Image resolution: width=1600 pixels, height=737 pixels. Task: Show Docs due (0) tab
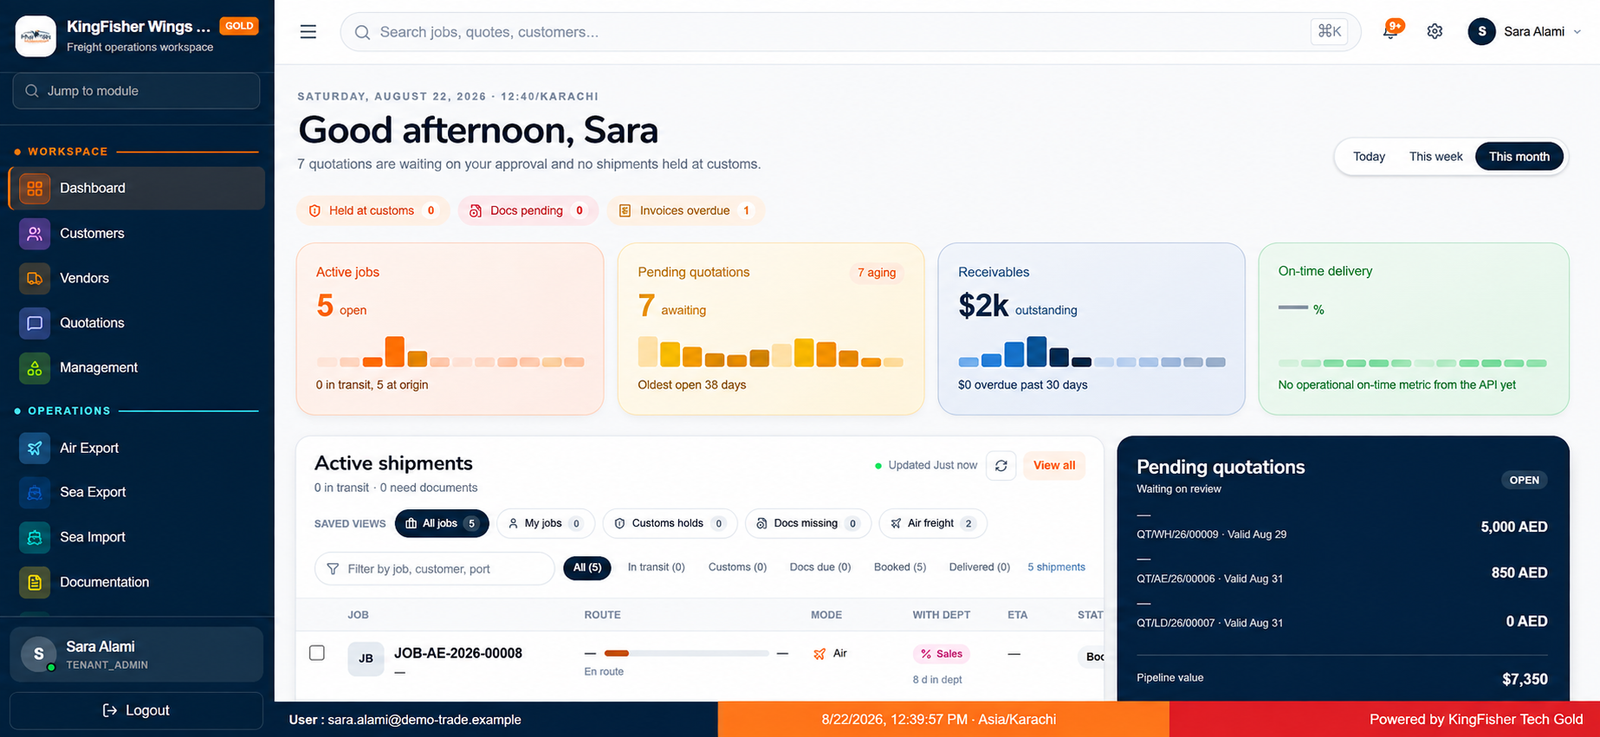tap(820, 567)
